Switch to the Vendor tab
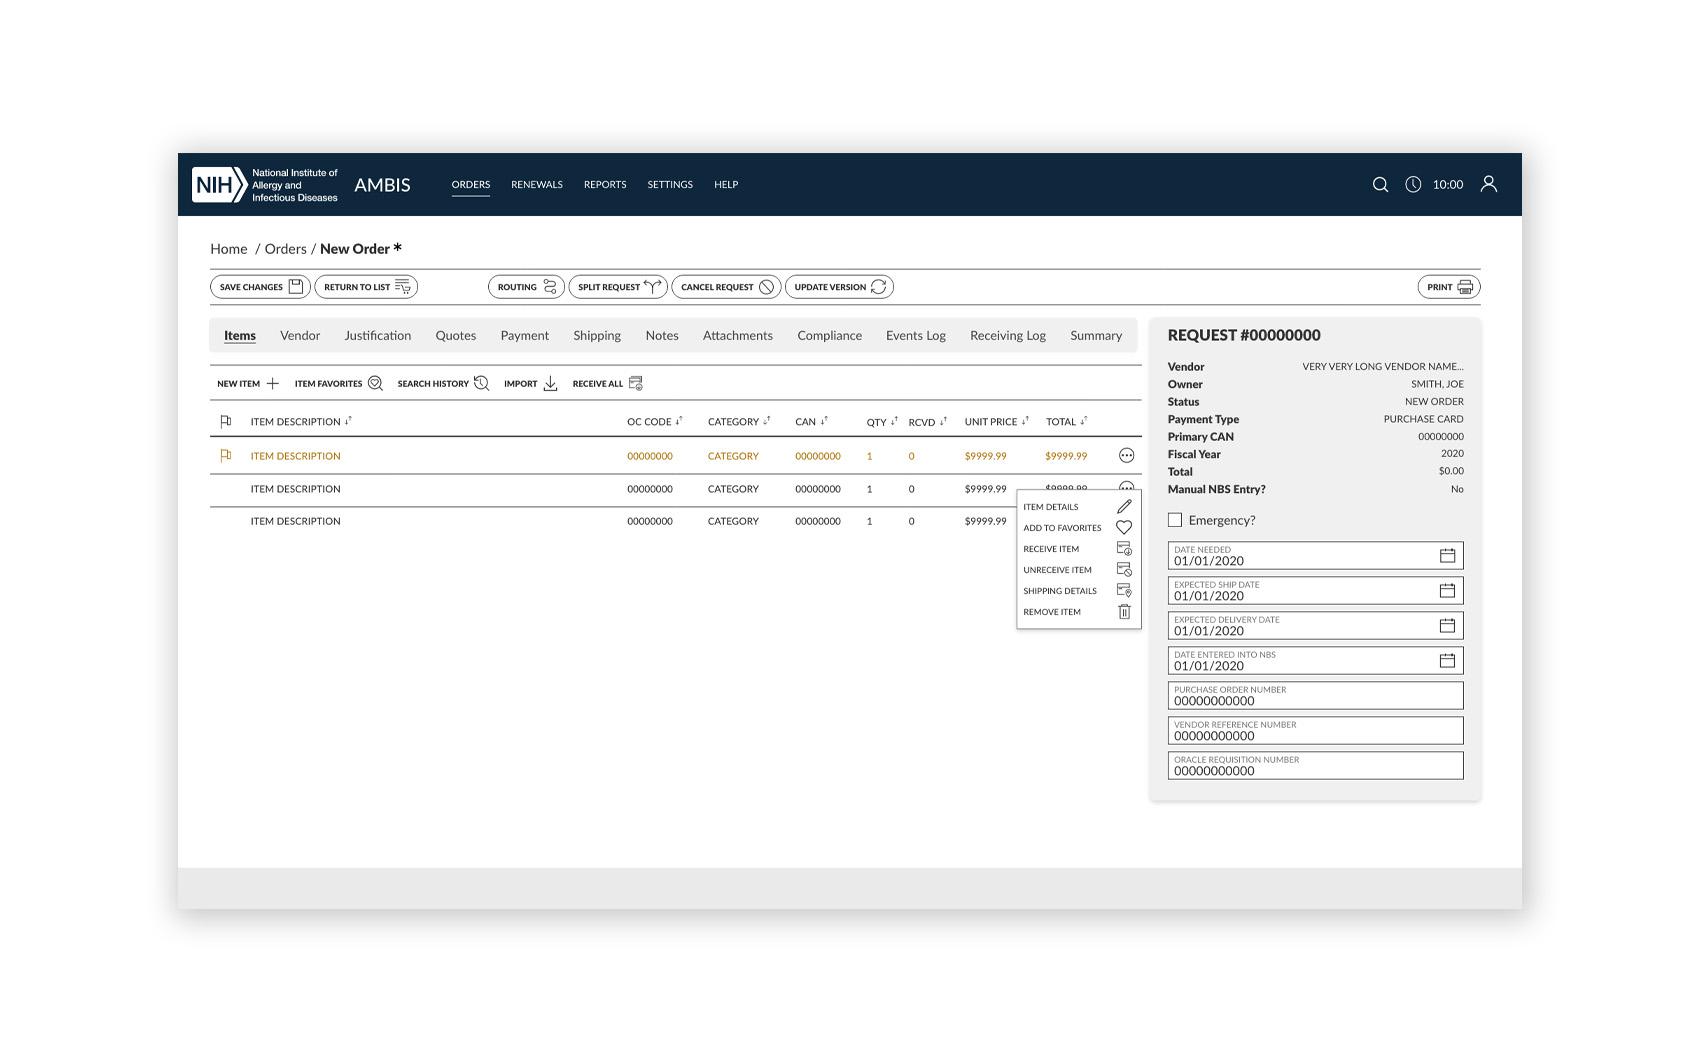 300,336
